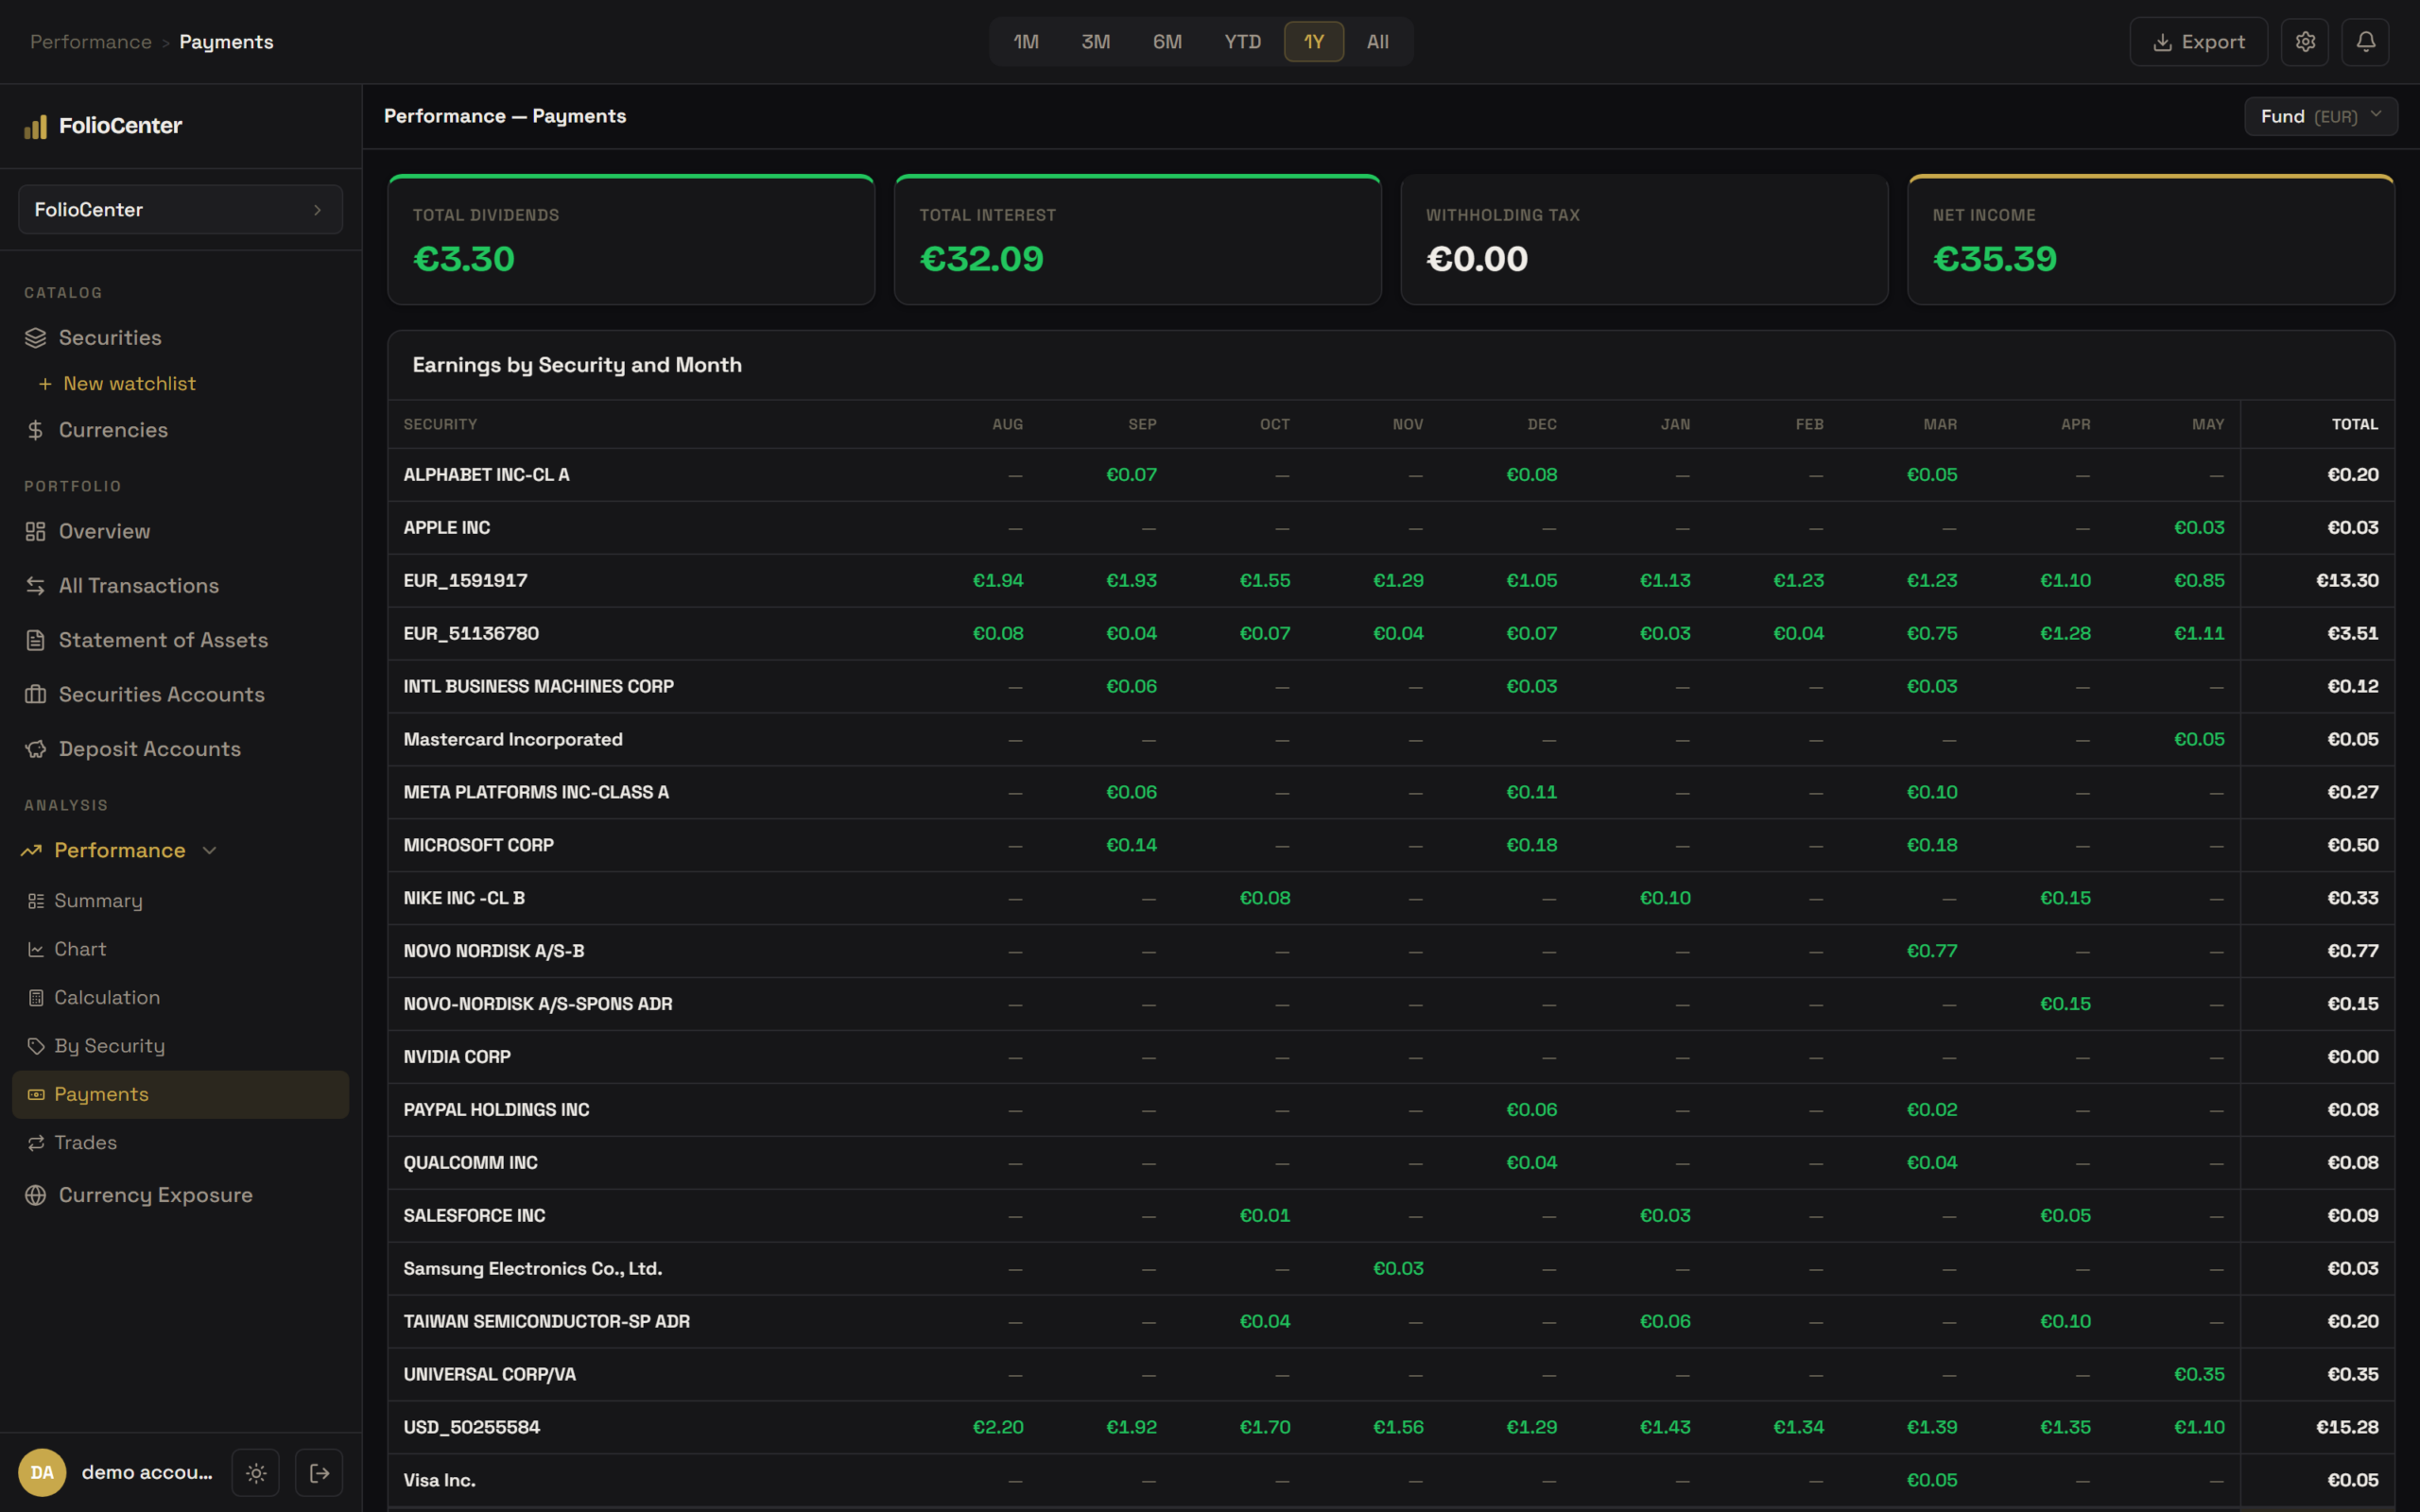The height and width of the screenshot is (1512, 2420).
Task: Open Securities Accounts page
Action: 162,694
